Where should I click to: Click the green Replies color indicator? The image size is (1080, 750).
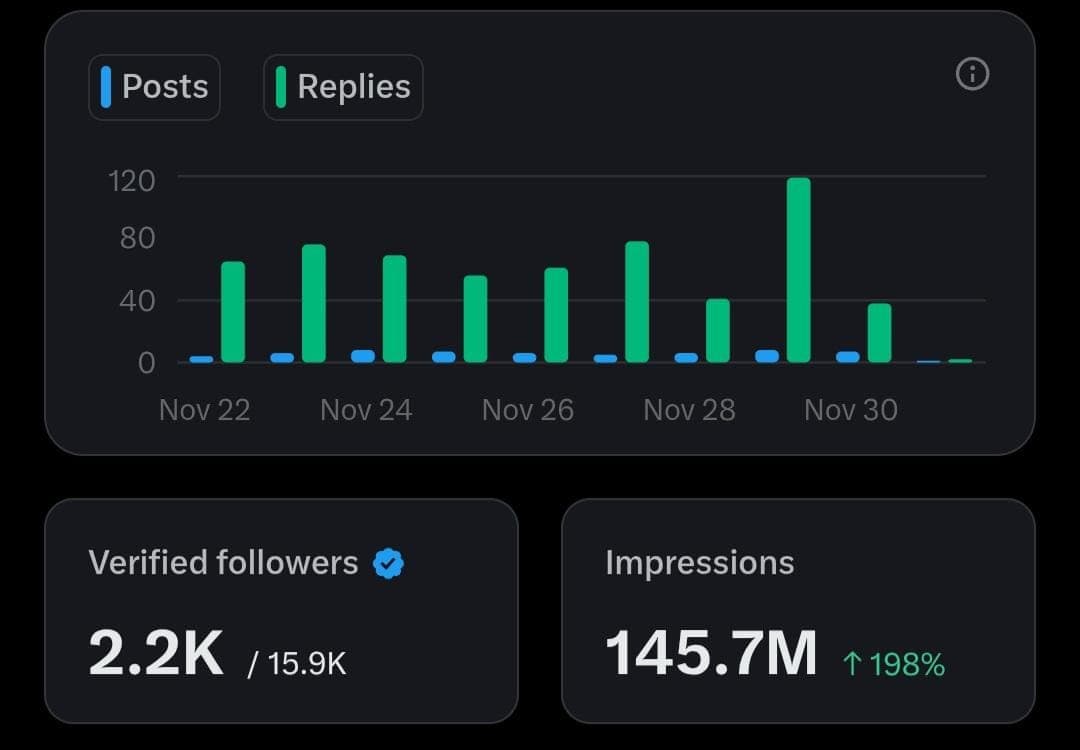tap(280, 87)
